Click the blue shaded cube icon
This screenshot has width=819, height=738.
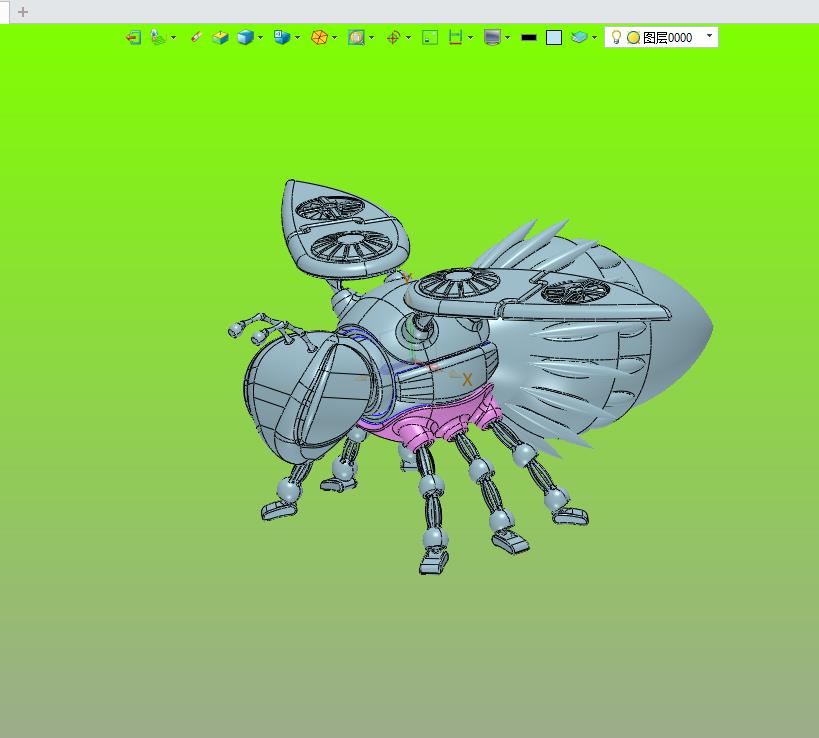click(x=245, y=38)
